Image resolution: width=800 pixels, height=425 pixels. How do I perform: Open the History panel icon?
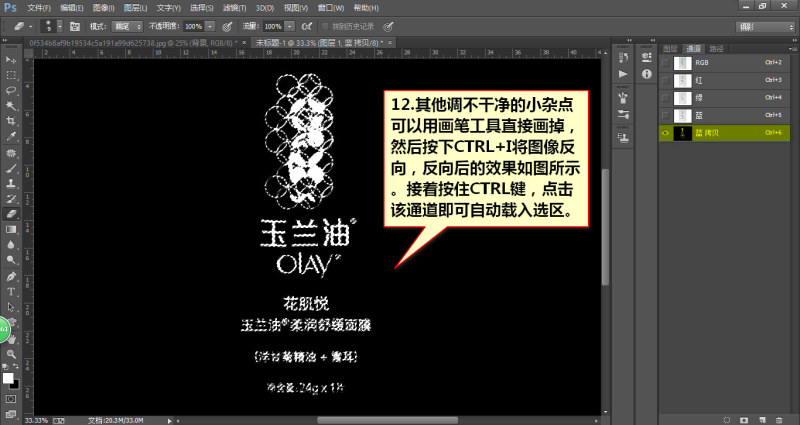622,57
